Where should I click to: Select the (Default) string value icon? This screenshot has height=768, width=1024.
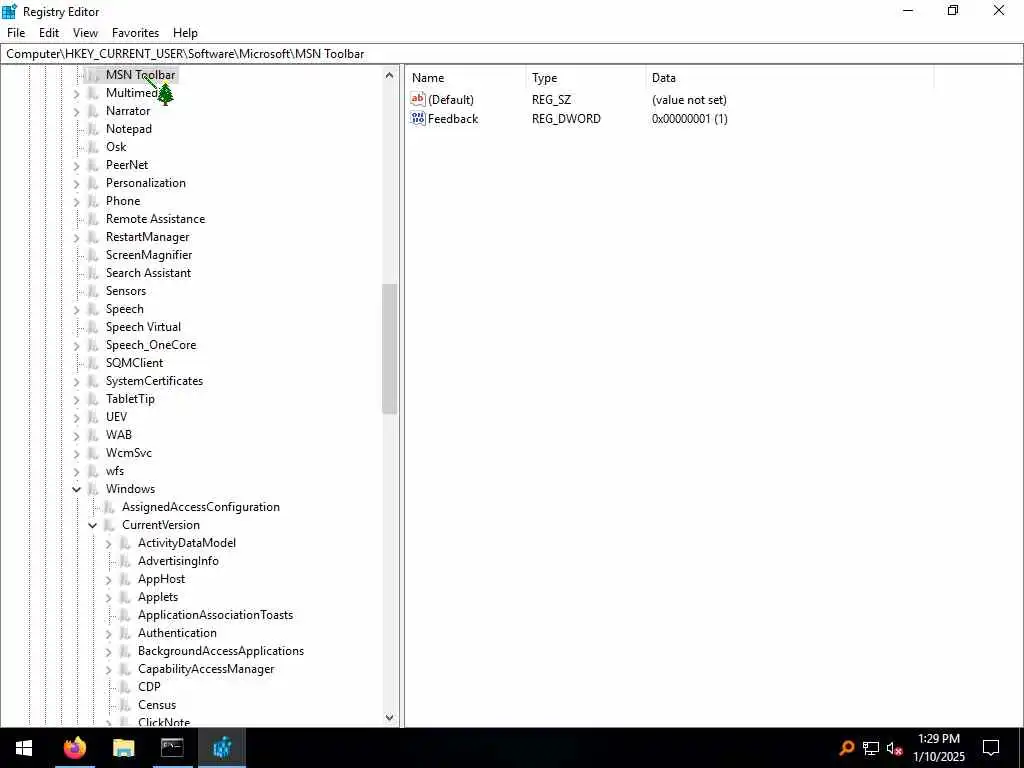coord(418,99)
